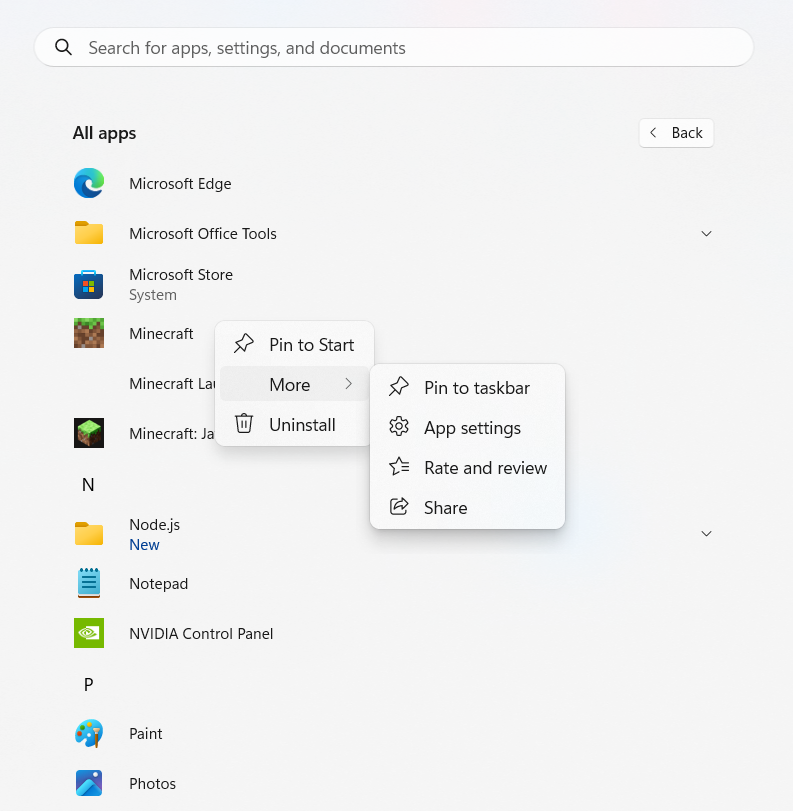Select the More menu entry

(x=294, y=384)
